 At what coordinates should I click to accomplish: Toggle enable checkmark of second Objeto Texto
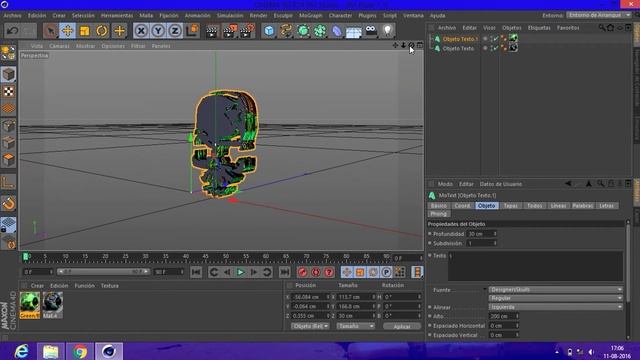pos(495,48)
